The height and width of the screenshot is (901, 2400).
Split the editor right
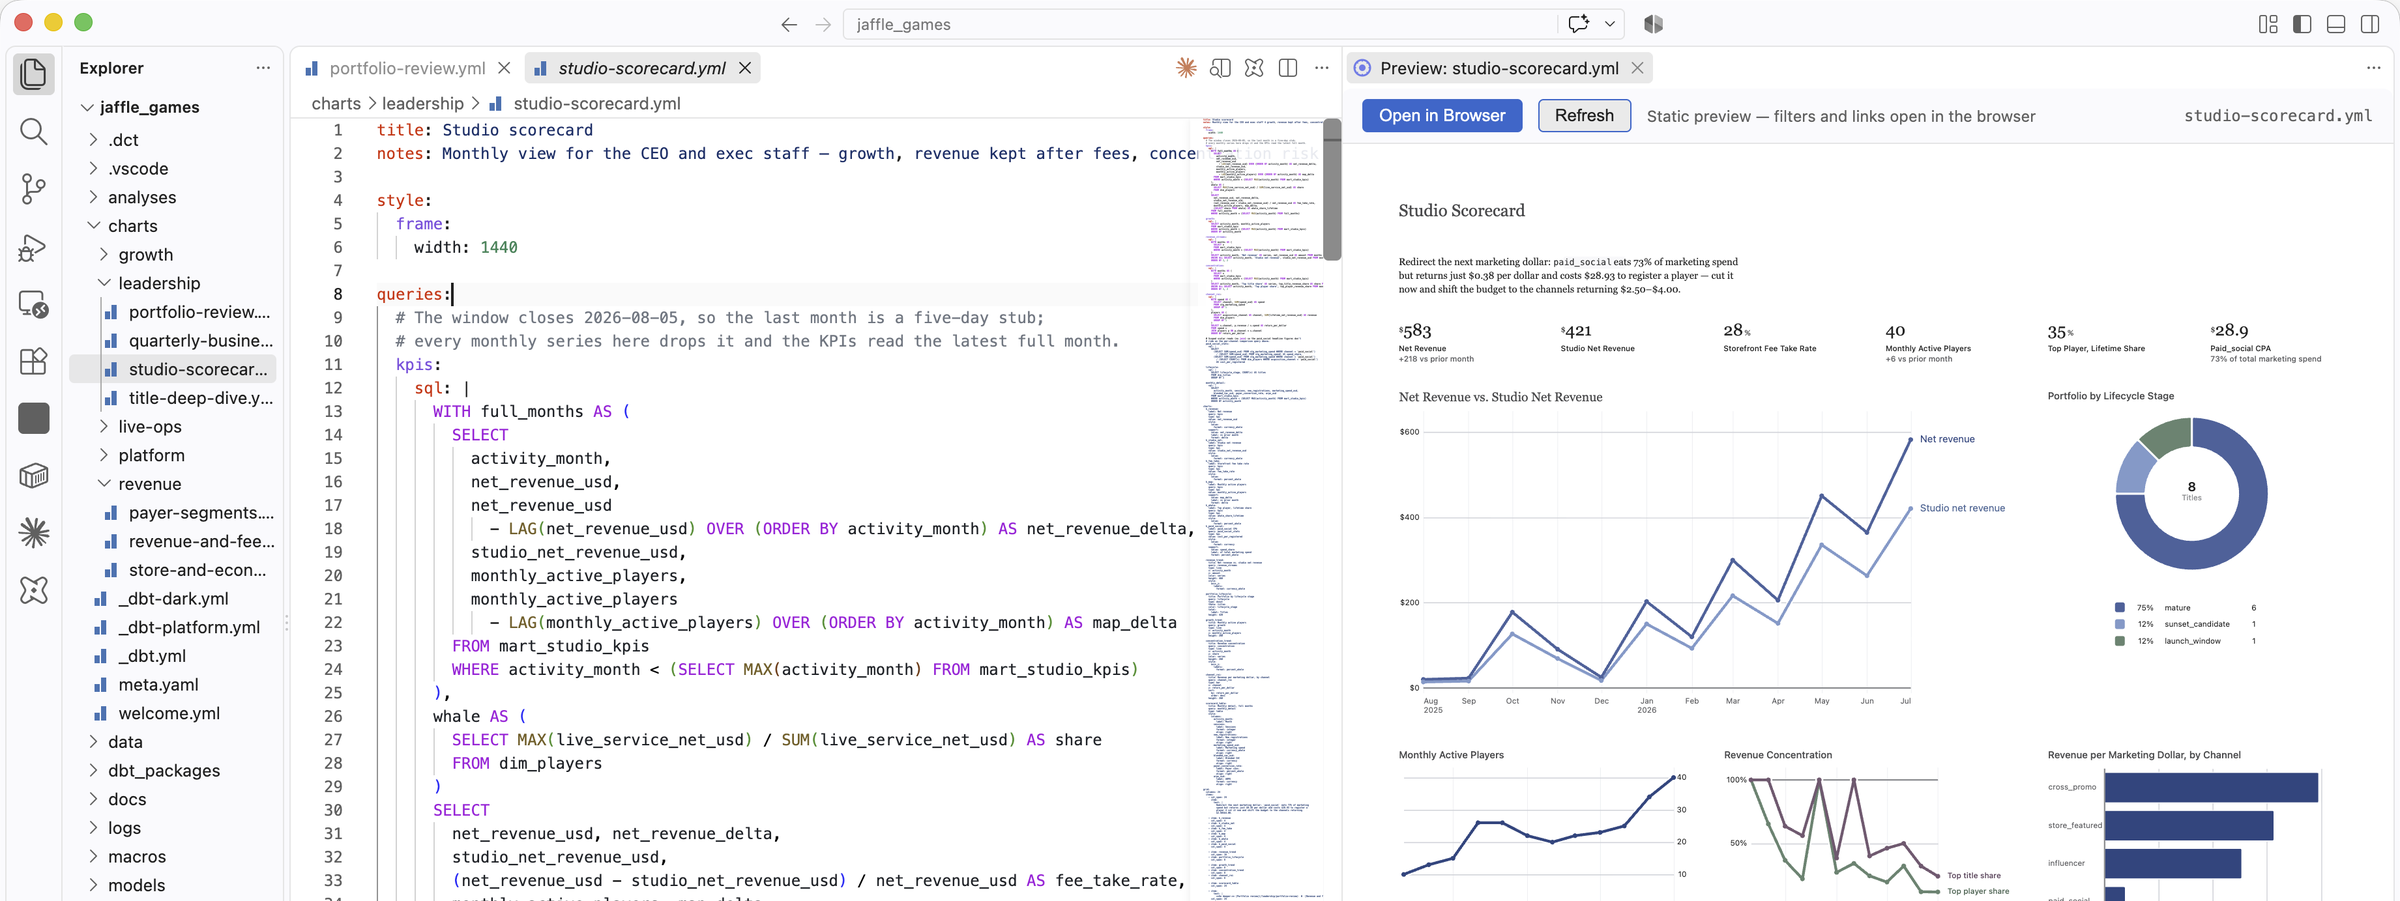click(1288, 68)
